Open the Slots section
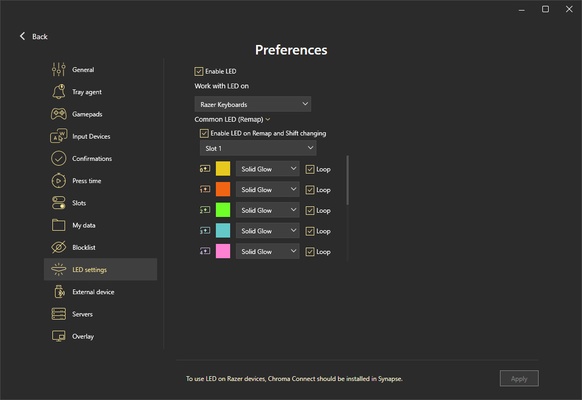Viewport: 582px width, 400px height. tap(100, 203)
